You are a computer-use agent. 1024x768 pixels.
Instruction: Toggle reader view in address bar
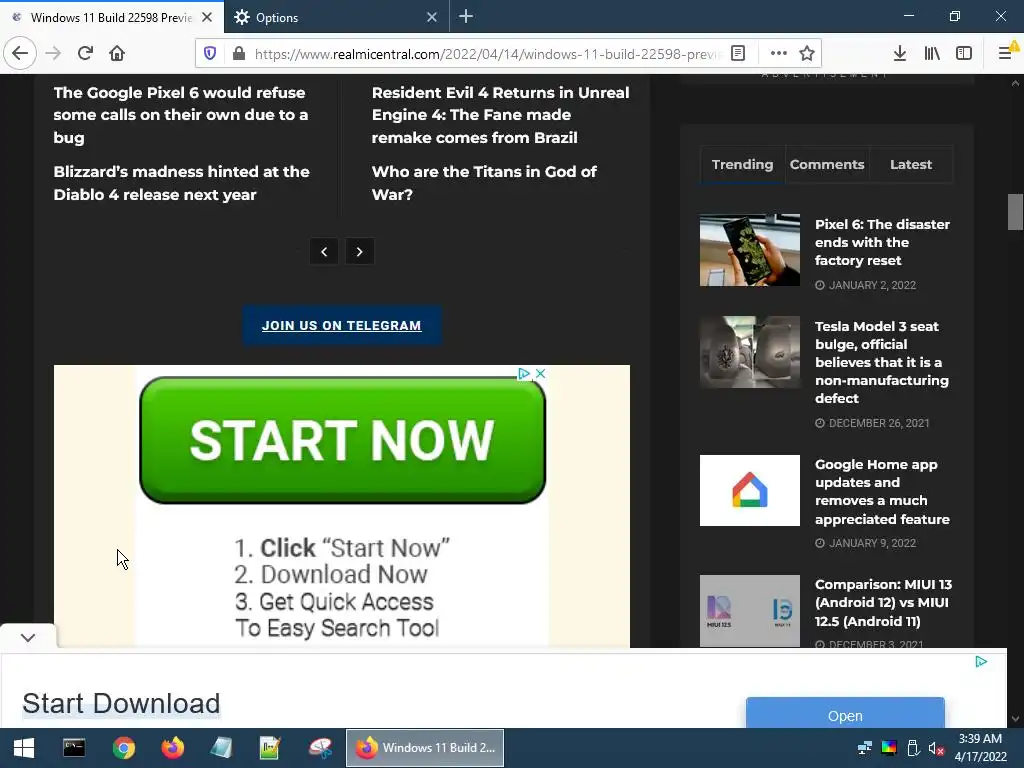pyautogui.click(x=738, y=54)
